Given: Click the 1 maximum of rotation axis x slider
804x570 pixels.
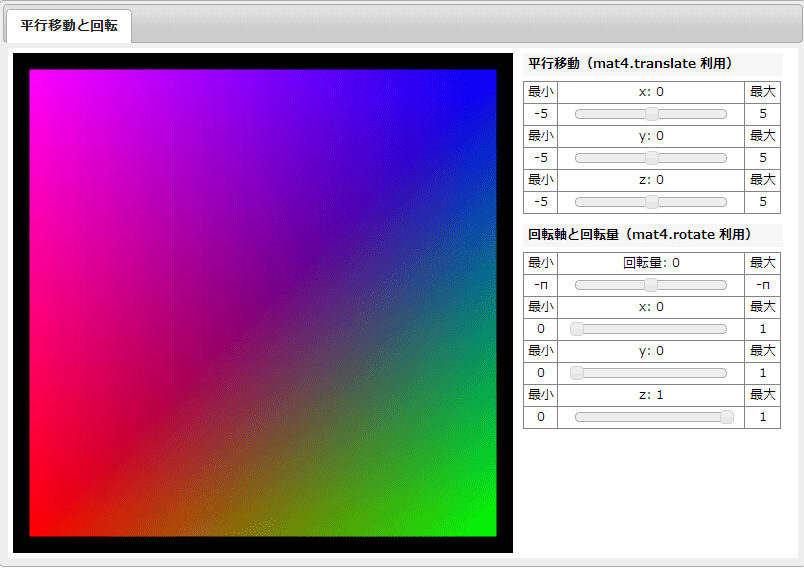Looking at the screenshot, I should click(763, 329).
